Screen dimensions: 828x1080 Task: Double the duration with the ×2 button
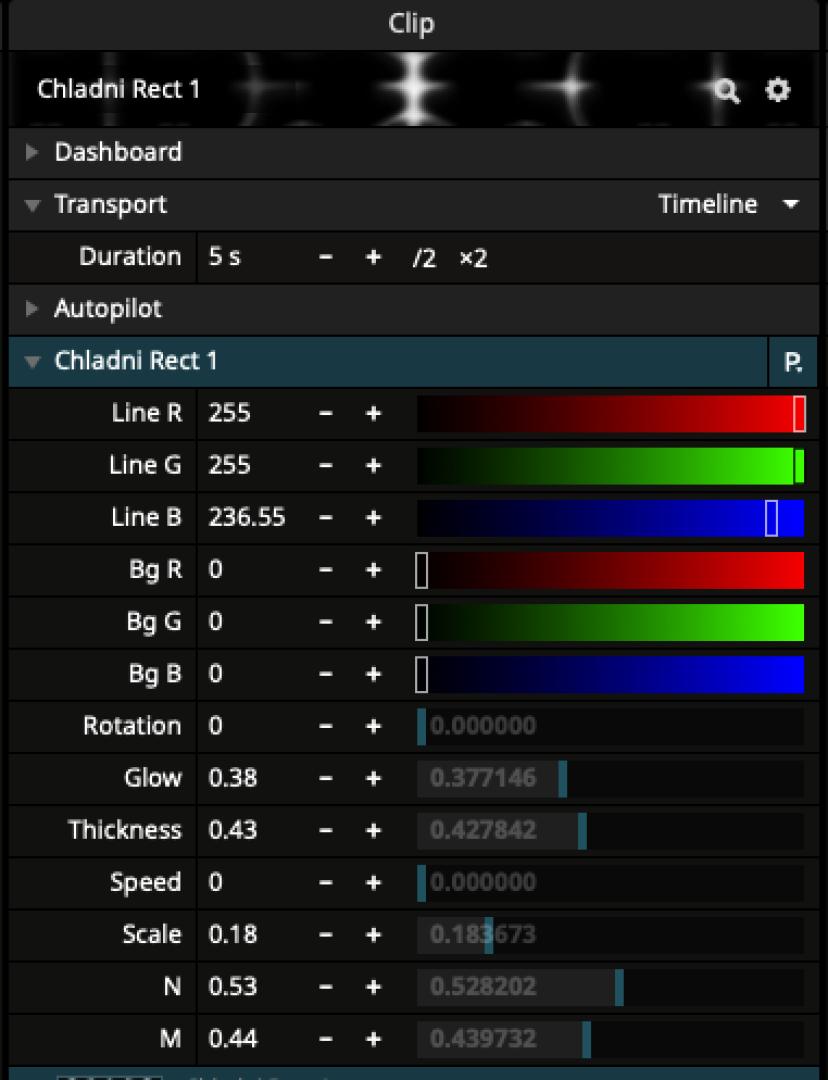[x=473, y=258]
